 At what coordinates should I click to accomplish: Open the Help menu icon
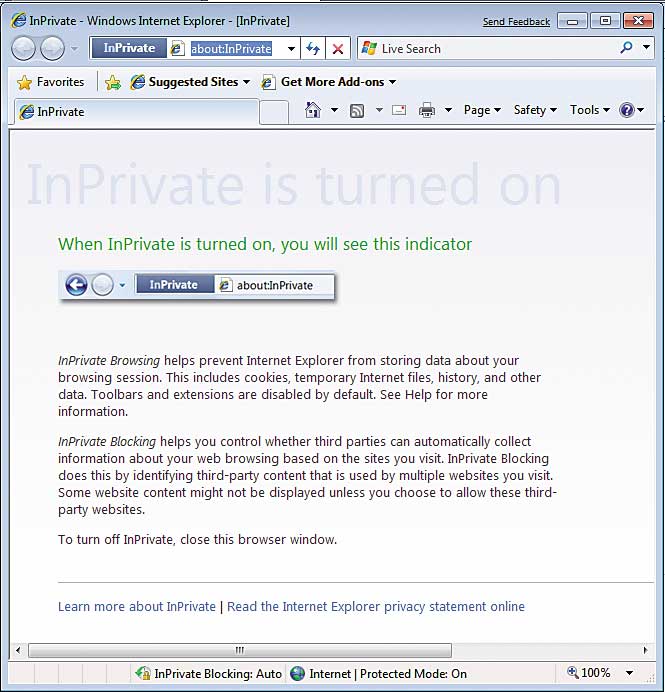(x=631, y=110)
